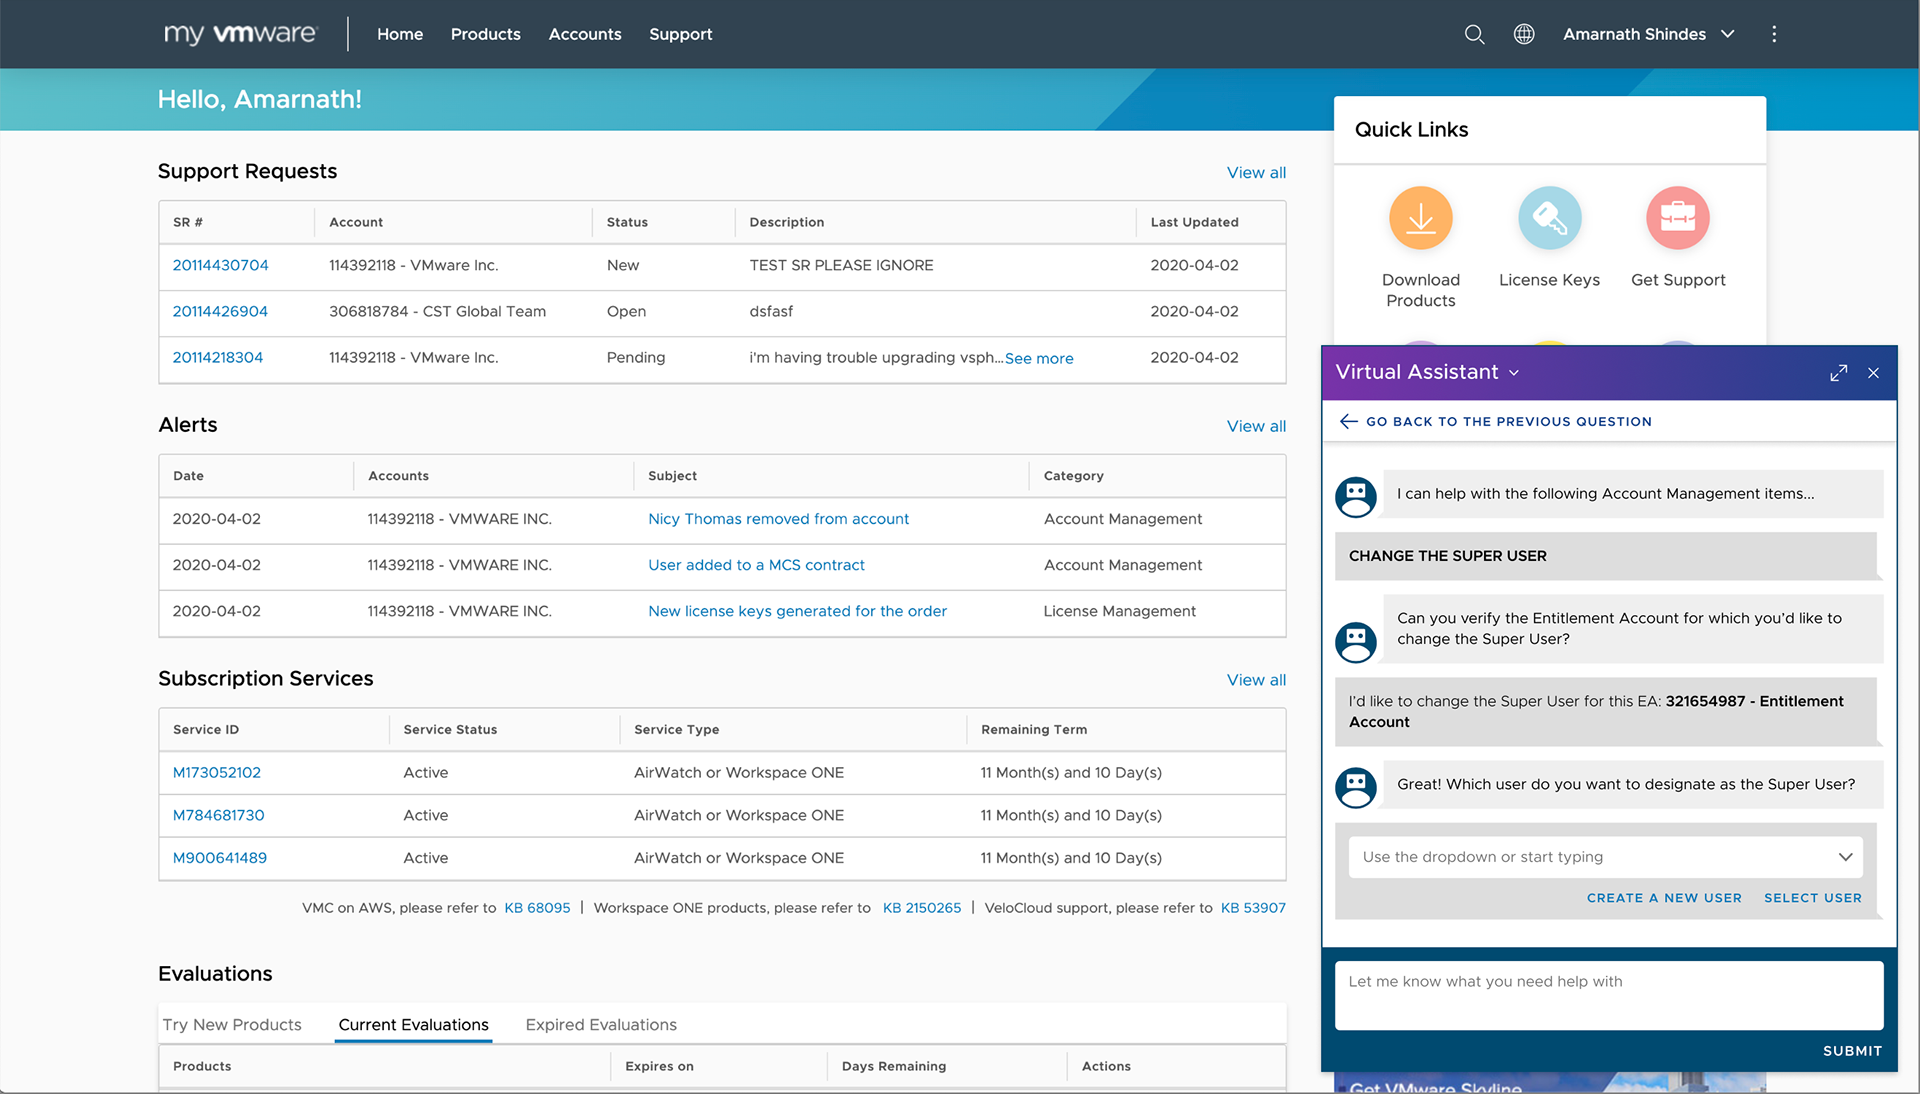Image resolution: width=1920 pixels, height=1094 pixels.
Task: Click See more on the Pending request
Action: coord(1039,358)
